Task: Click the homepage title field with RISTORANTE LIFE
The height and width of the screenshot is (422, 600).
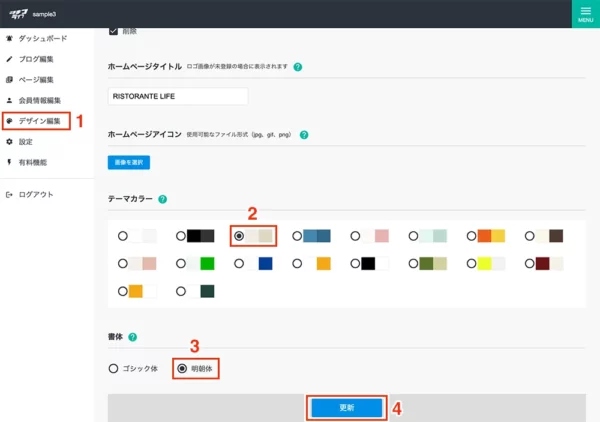Action: (x=177, y=97)
